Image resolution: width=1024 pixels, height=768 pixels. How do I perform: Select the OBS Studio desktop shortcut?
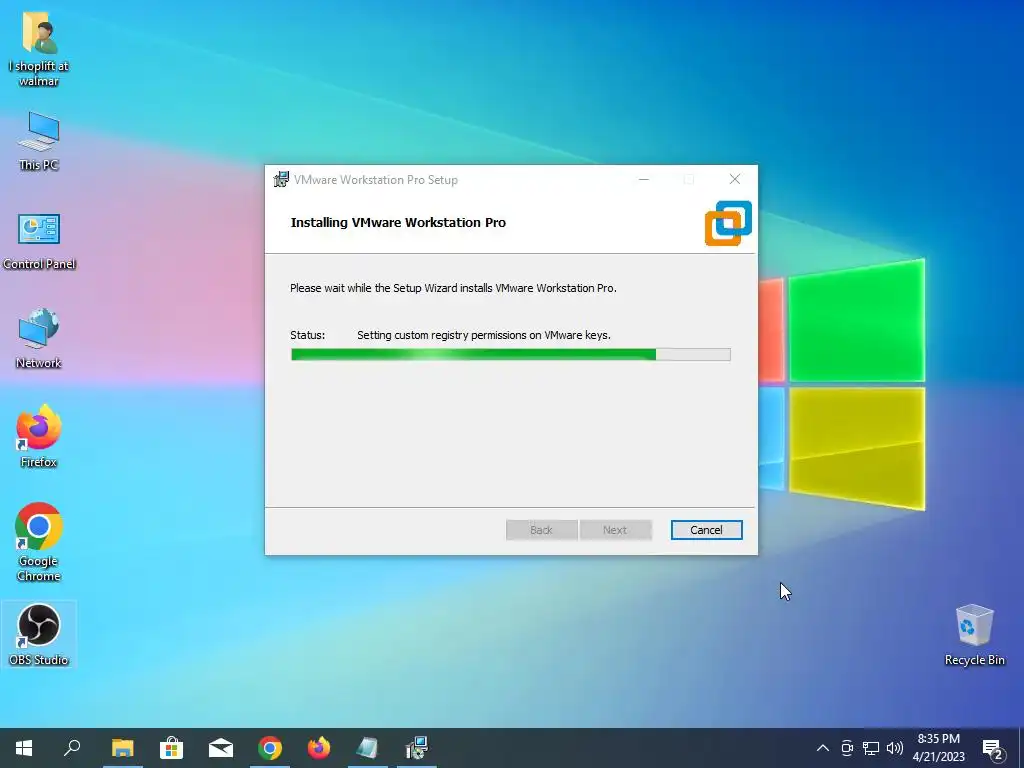click(x=39, y=634)
